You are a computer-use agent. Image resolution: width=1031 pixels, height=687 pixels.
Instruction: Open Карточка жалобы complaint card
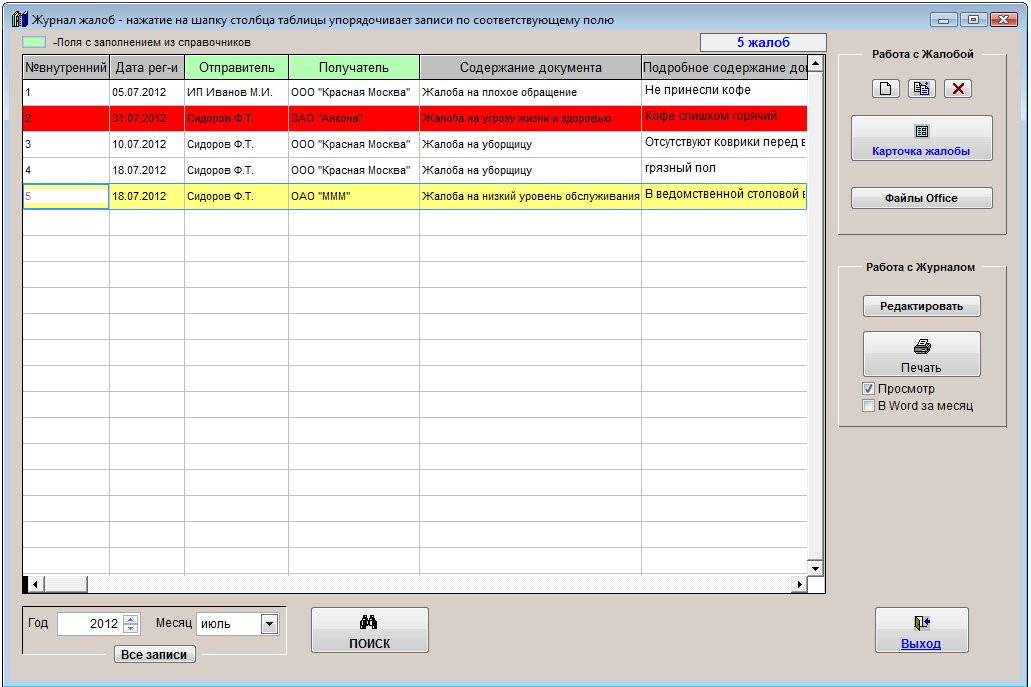click(x=921, y=139)
